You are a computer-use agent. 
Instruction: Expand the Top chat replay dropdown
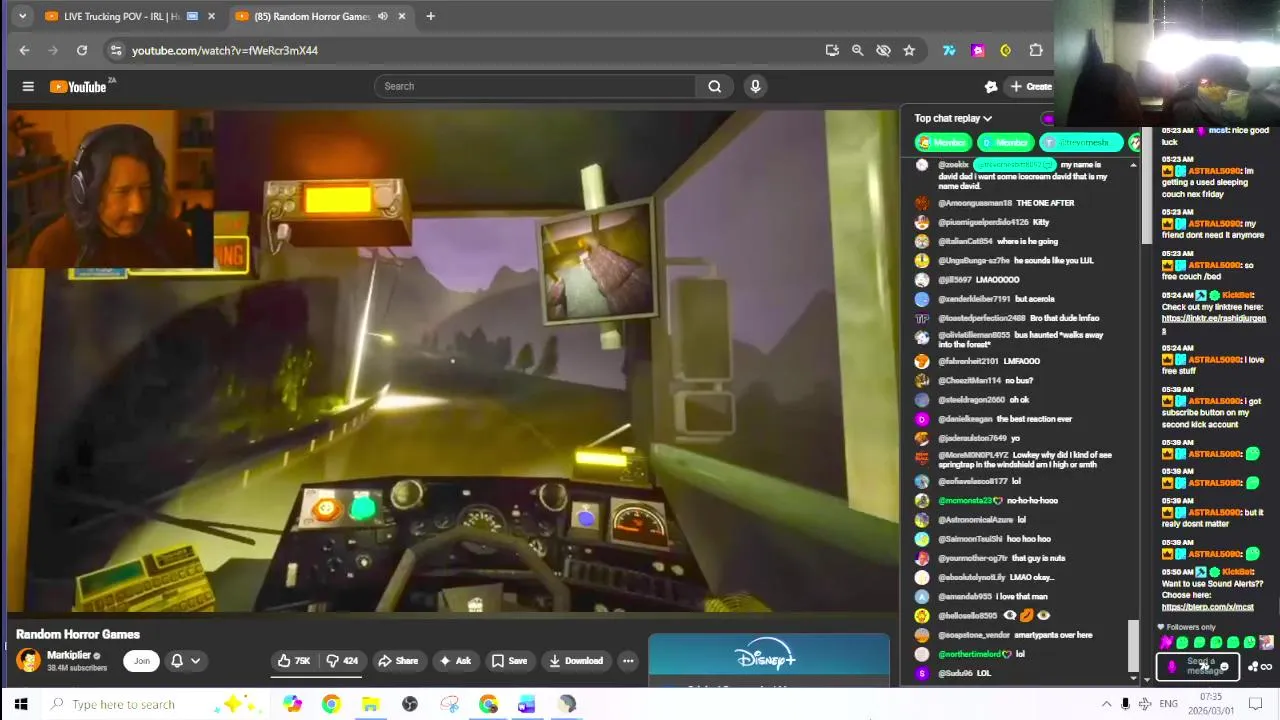(953, 118)
